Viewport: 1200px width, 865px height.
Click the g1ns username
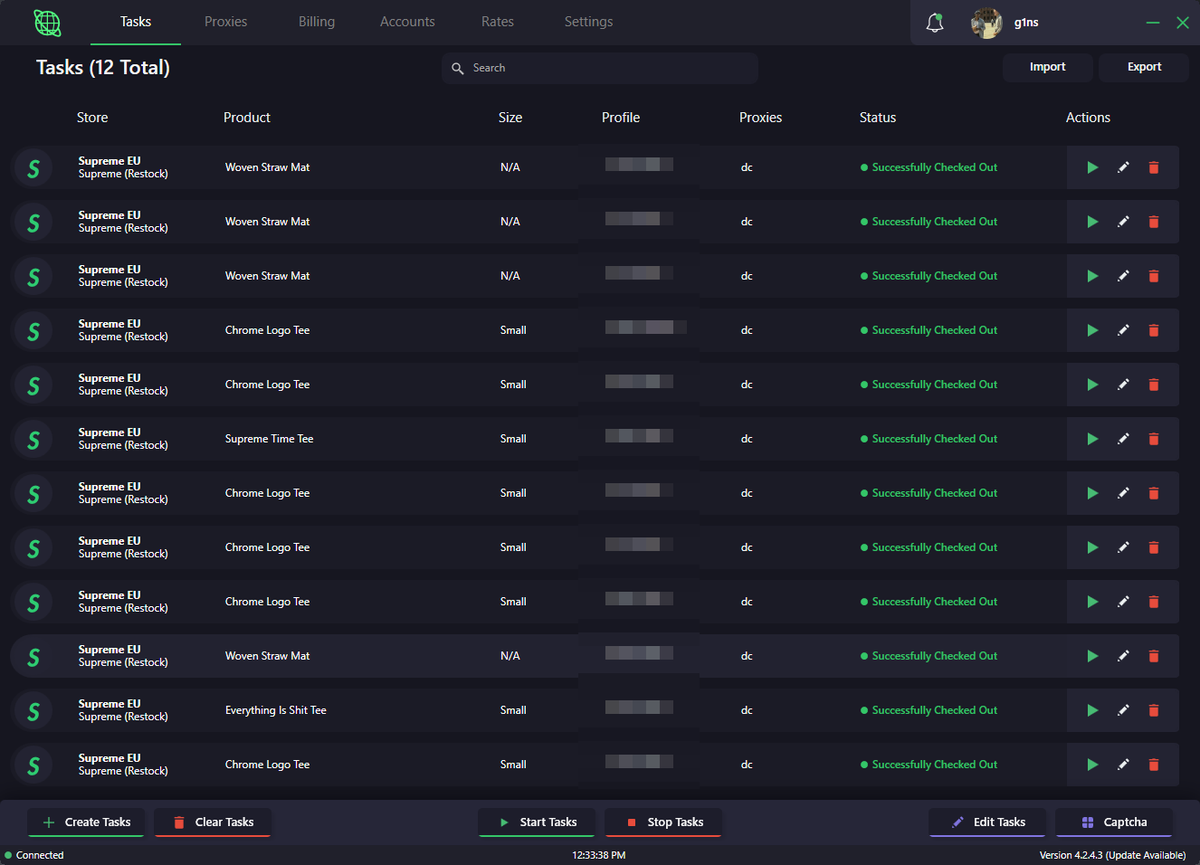point(1025,22)
